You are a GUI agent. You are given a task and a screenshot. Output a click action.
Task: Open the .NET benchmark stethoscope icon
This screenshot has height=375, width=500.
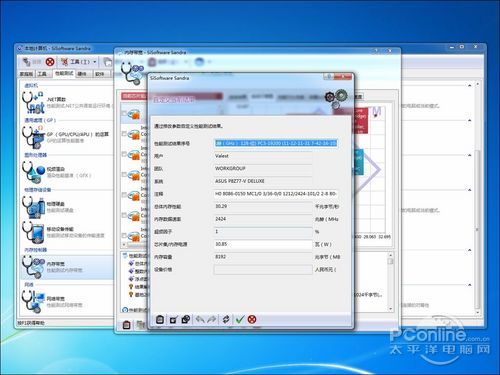[32, 103]
